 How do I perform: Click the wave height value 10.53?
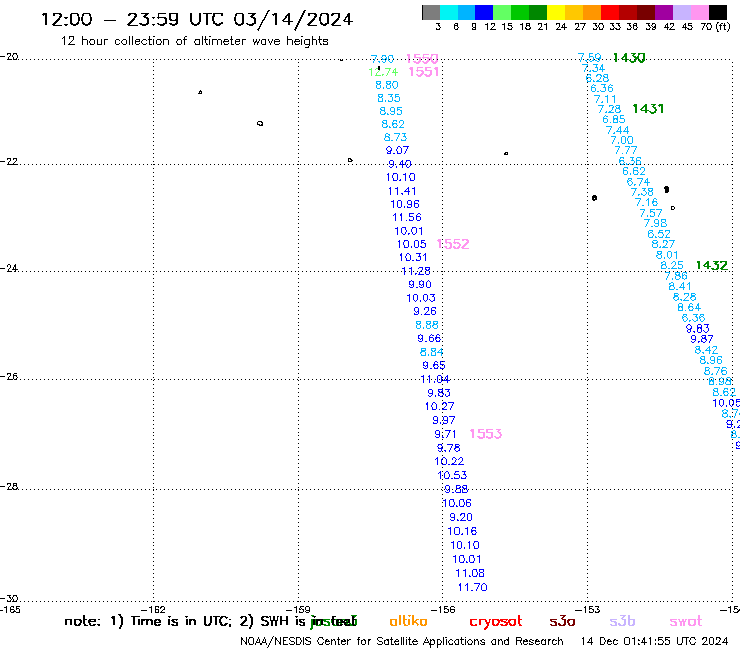click(x=452, y=475)
